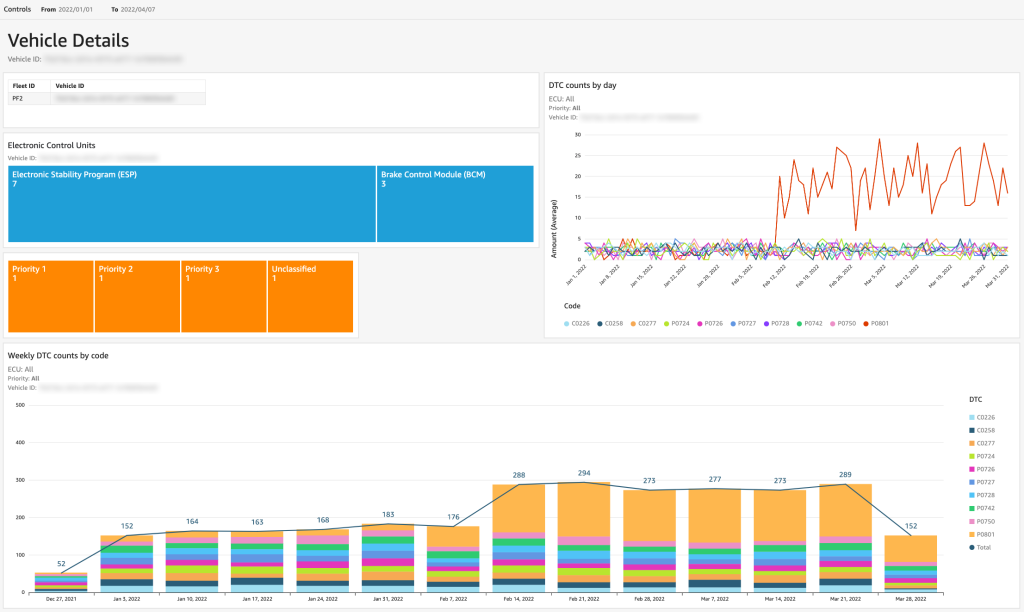The width and height of the screenshot is (1024, 612).
Task: Click the From date field 2022/01/01
Action: 75,10
